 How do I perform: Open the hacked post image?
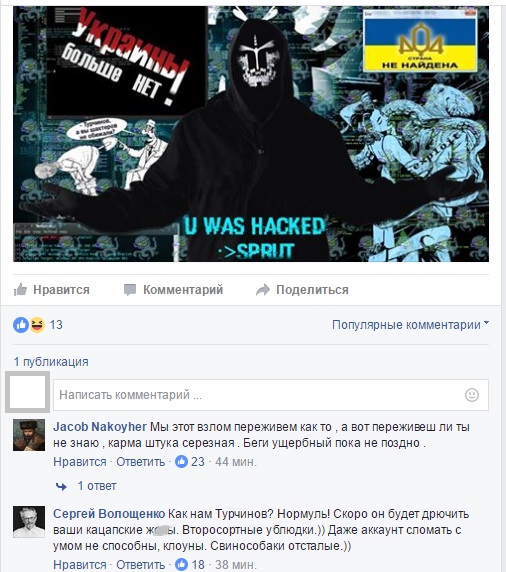251,134
